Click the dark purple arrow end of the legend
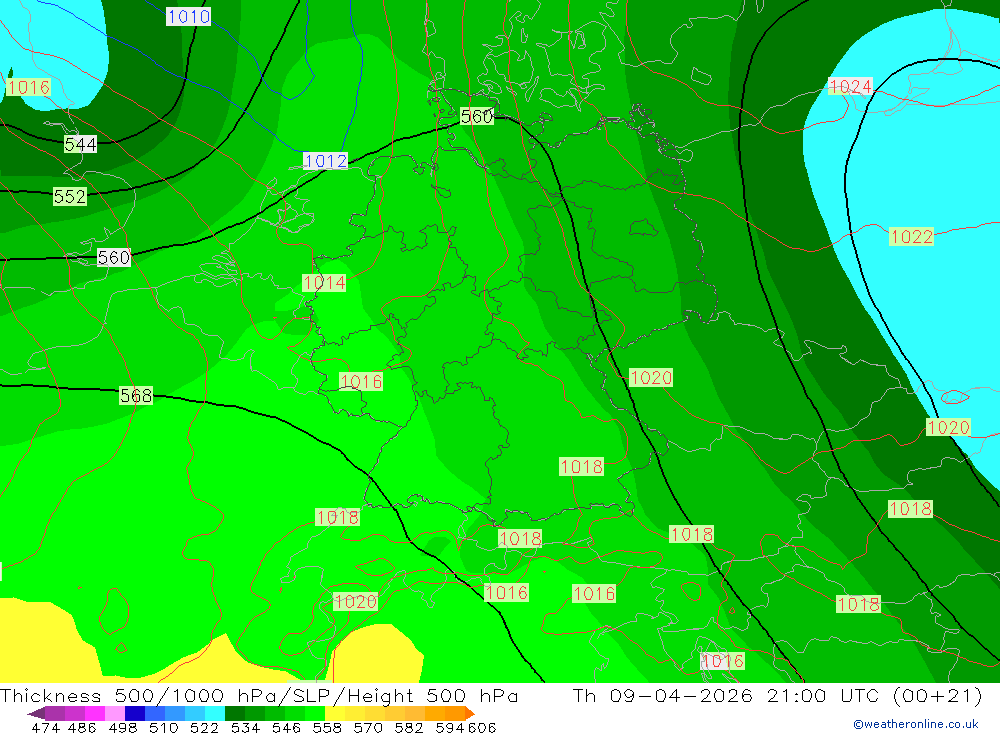 [36, 713]
